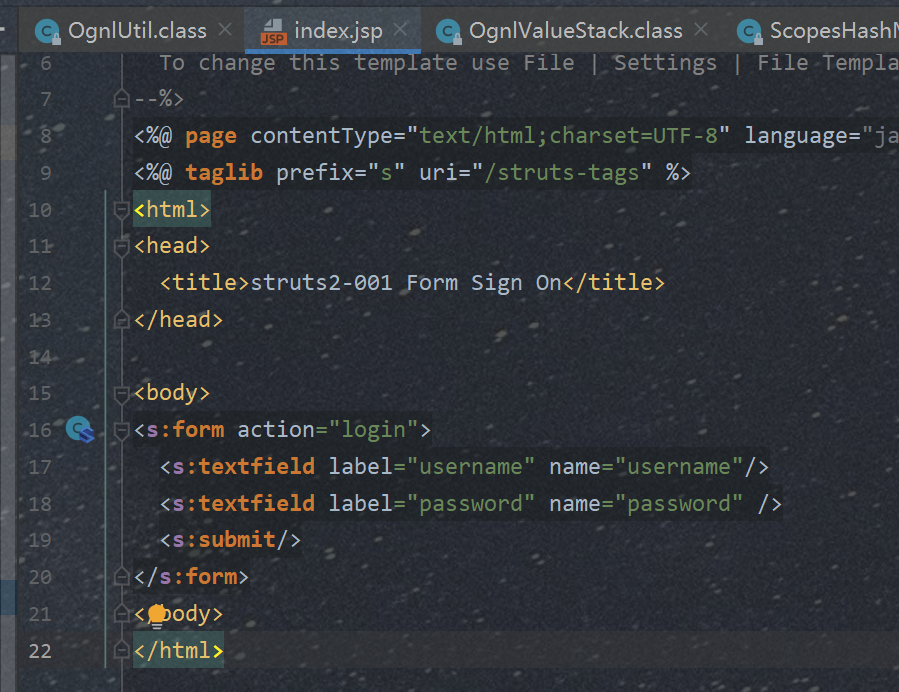Select the index.jsp editor tab
The image size is (899, 692).
pos(333,30)
